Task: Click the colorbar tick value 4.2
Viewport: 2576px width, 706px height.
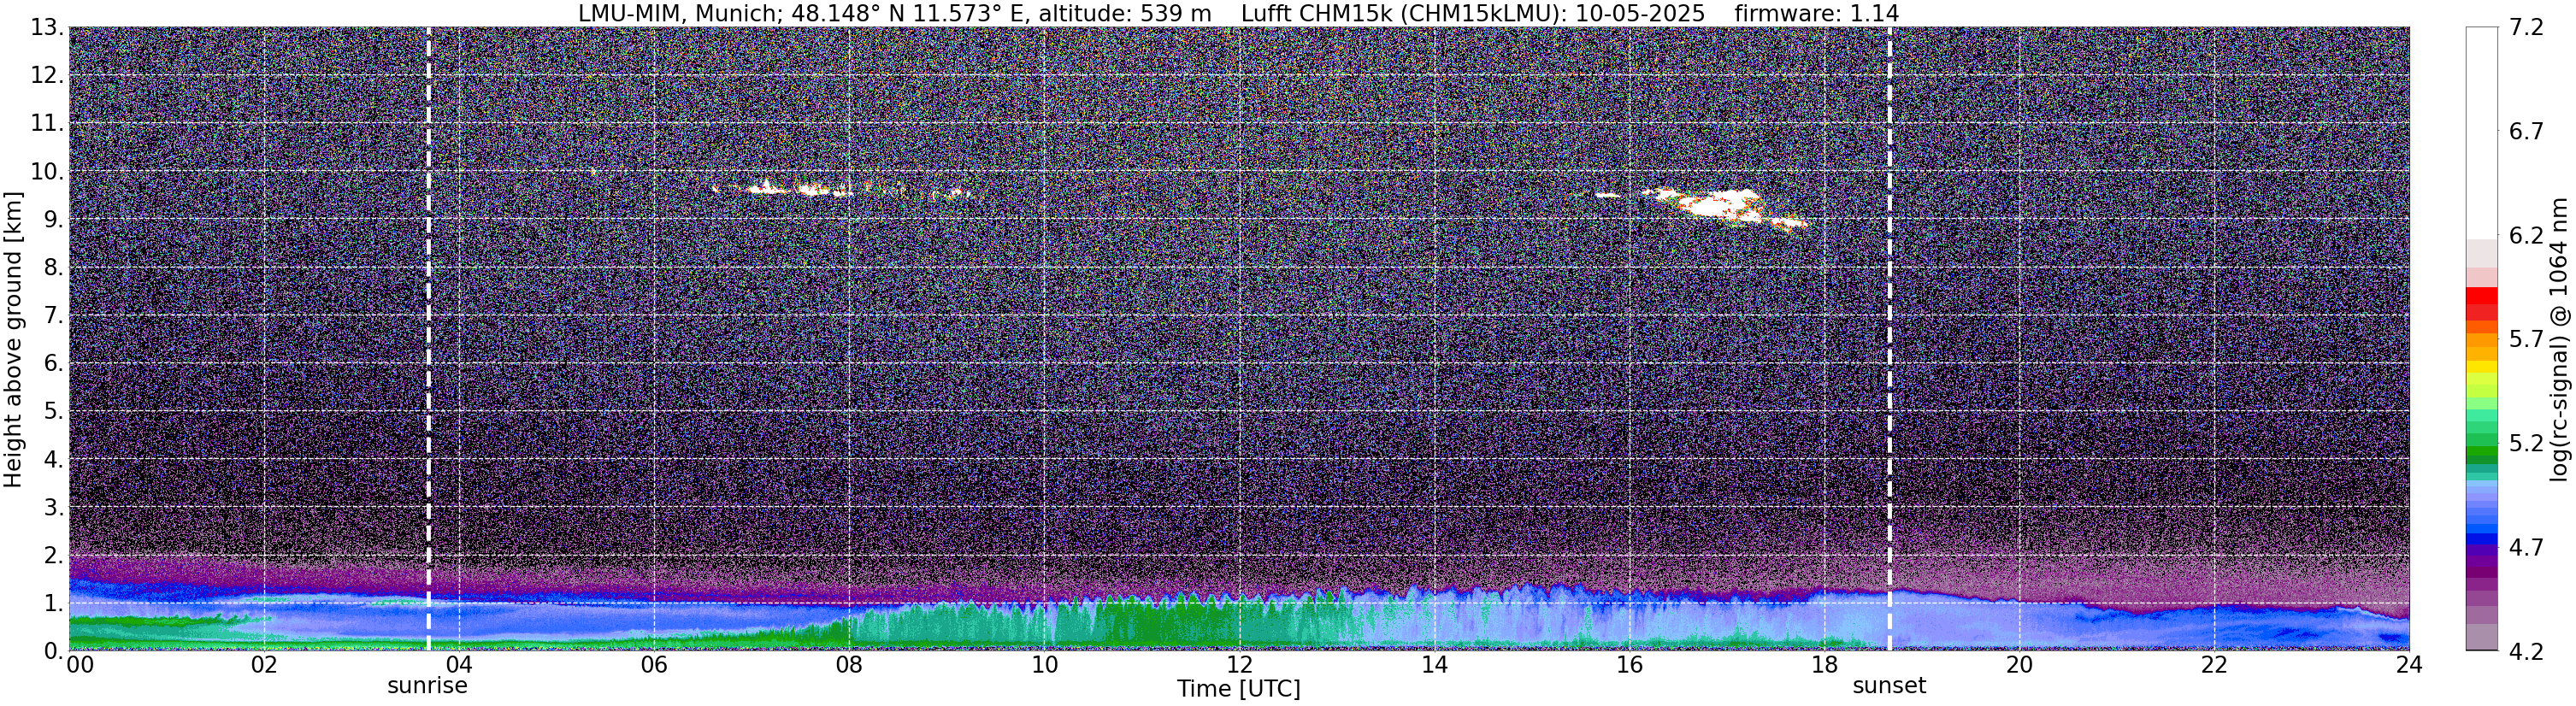Action: (2526, 652)
